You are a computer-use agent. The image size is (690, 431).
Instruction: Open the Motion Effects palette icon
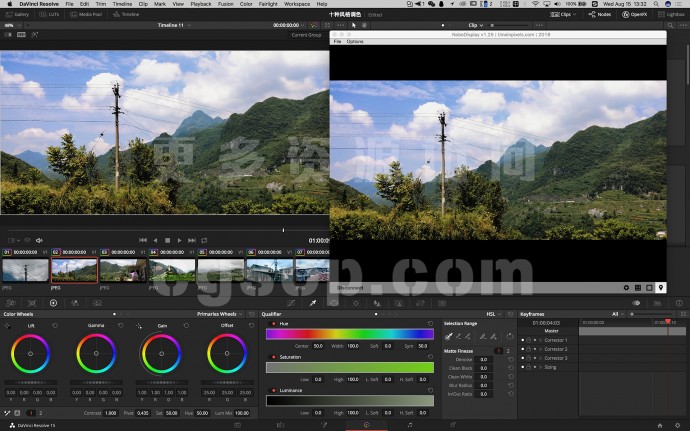[x=97, y=303]
